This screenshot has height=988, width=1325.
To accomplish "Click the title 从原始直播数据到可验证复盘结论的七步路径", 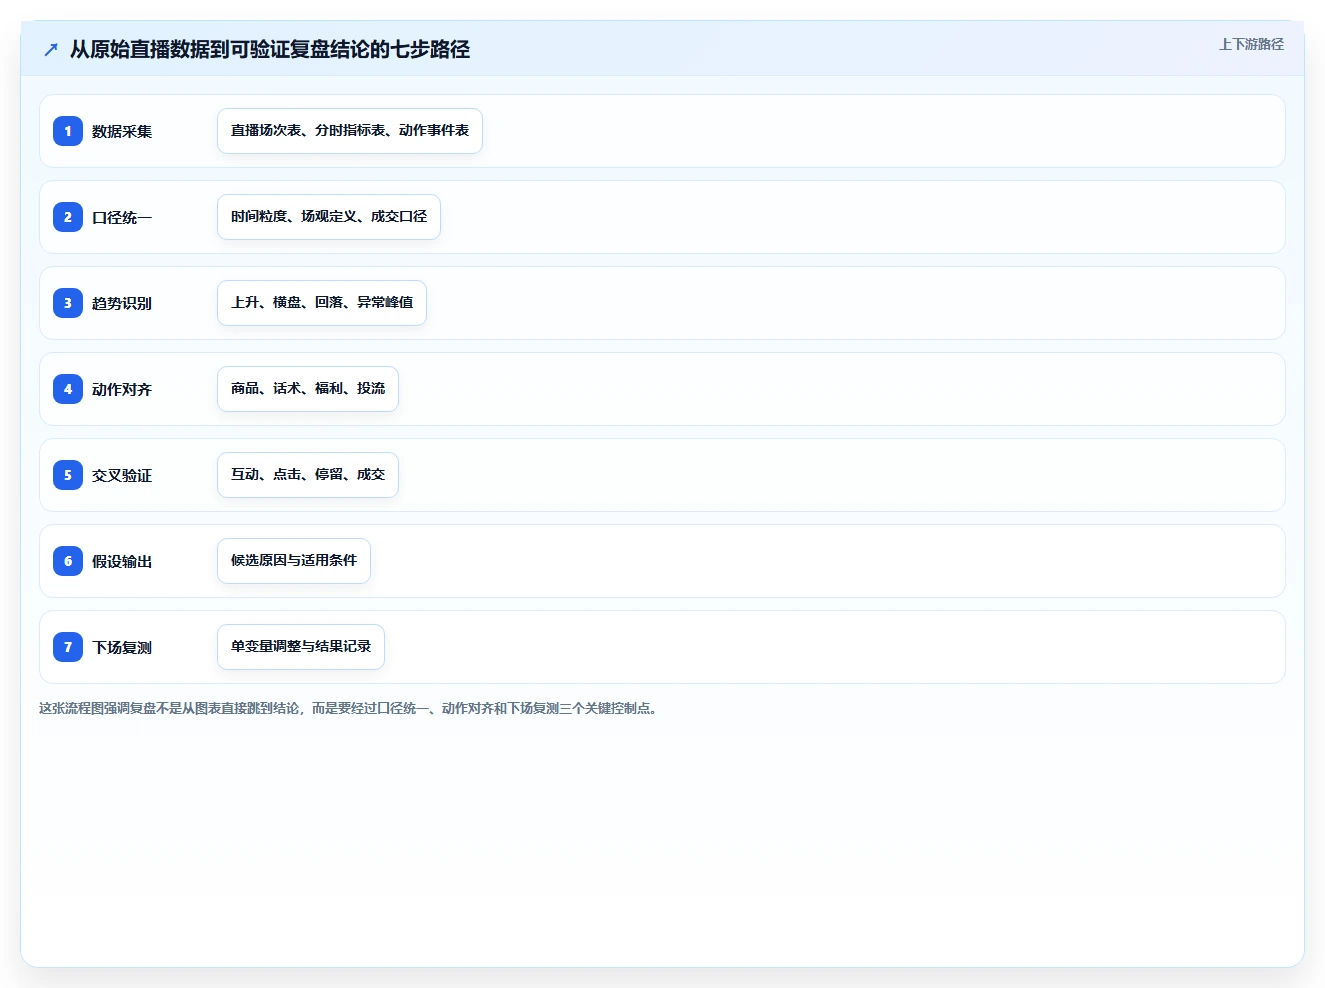I will pyautogui.click(x=270, y=49).
